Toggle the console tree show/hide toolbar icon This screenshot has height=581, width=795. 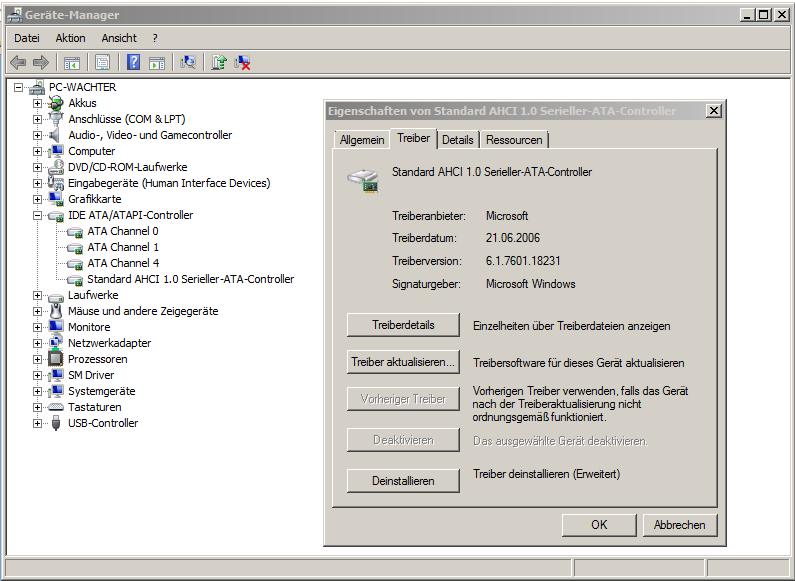(71, 62)
